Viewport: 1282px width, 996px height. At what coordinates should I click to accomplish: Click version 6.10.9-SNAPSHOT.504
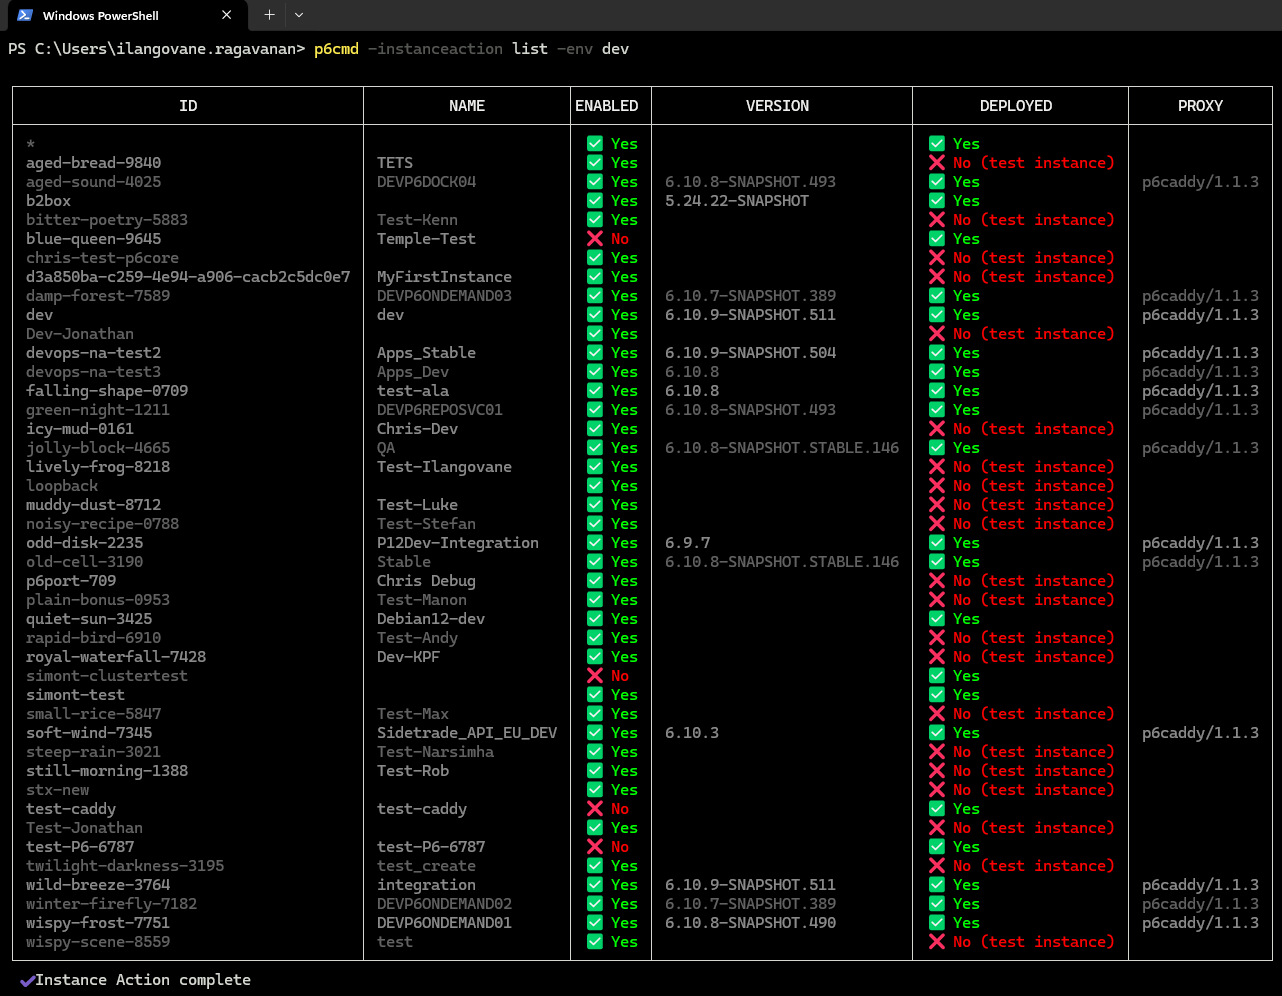click(x=750, y=353)
